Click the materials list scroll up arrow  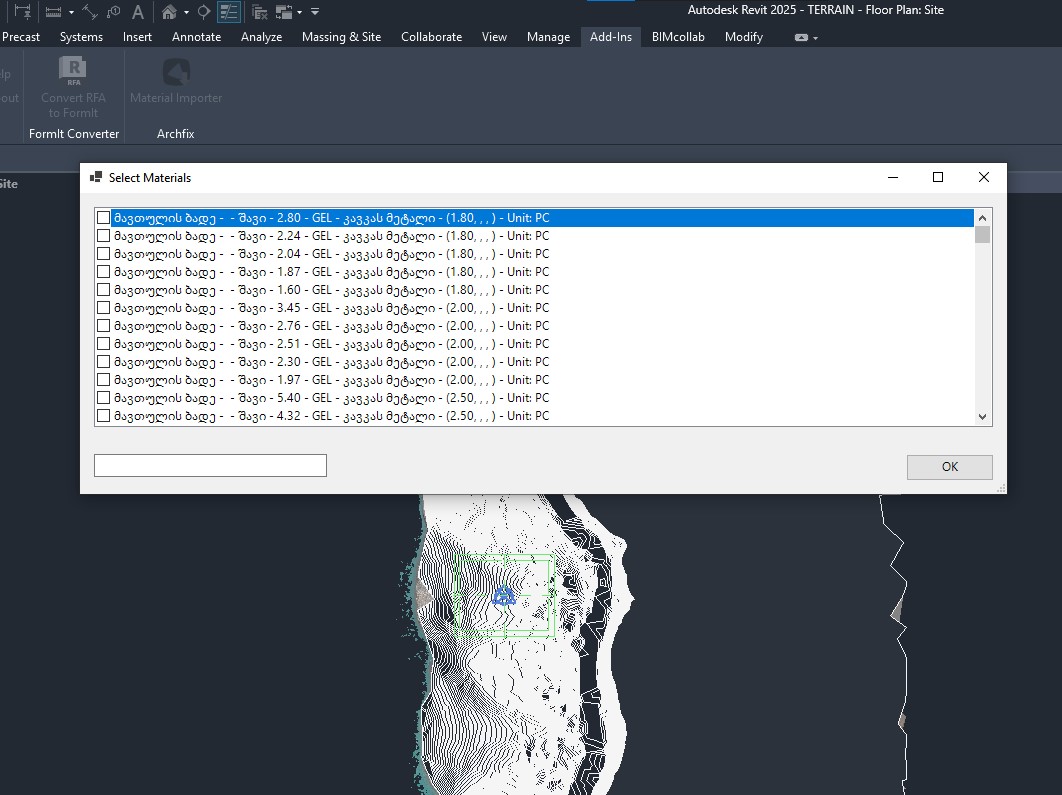(983, 217)
